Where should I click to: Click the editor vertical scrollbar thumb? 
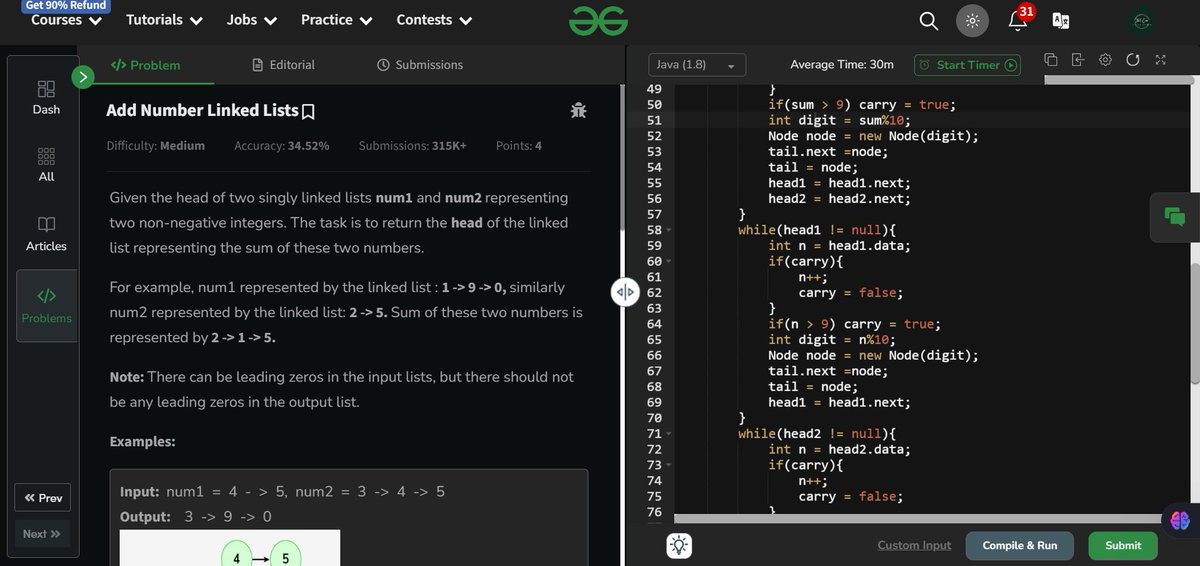[x=1194, y=322]
